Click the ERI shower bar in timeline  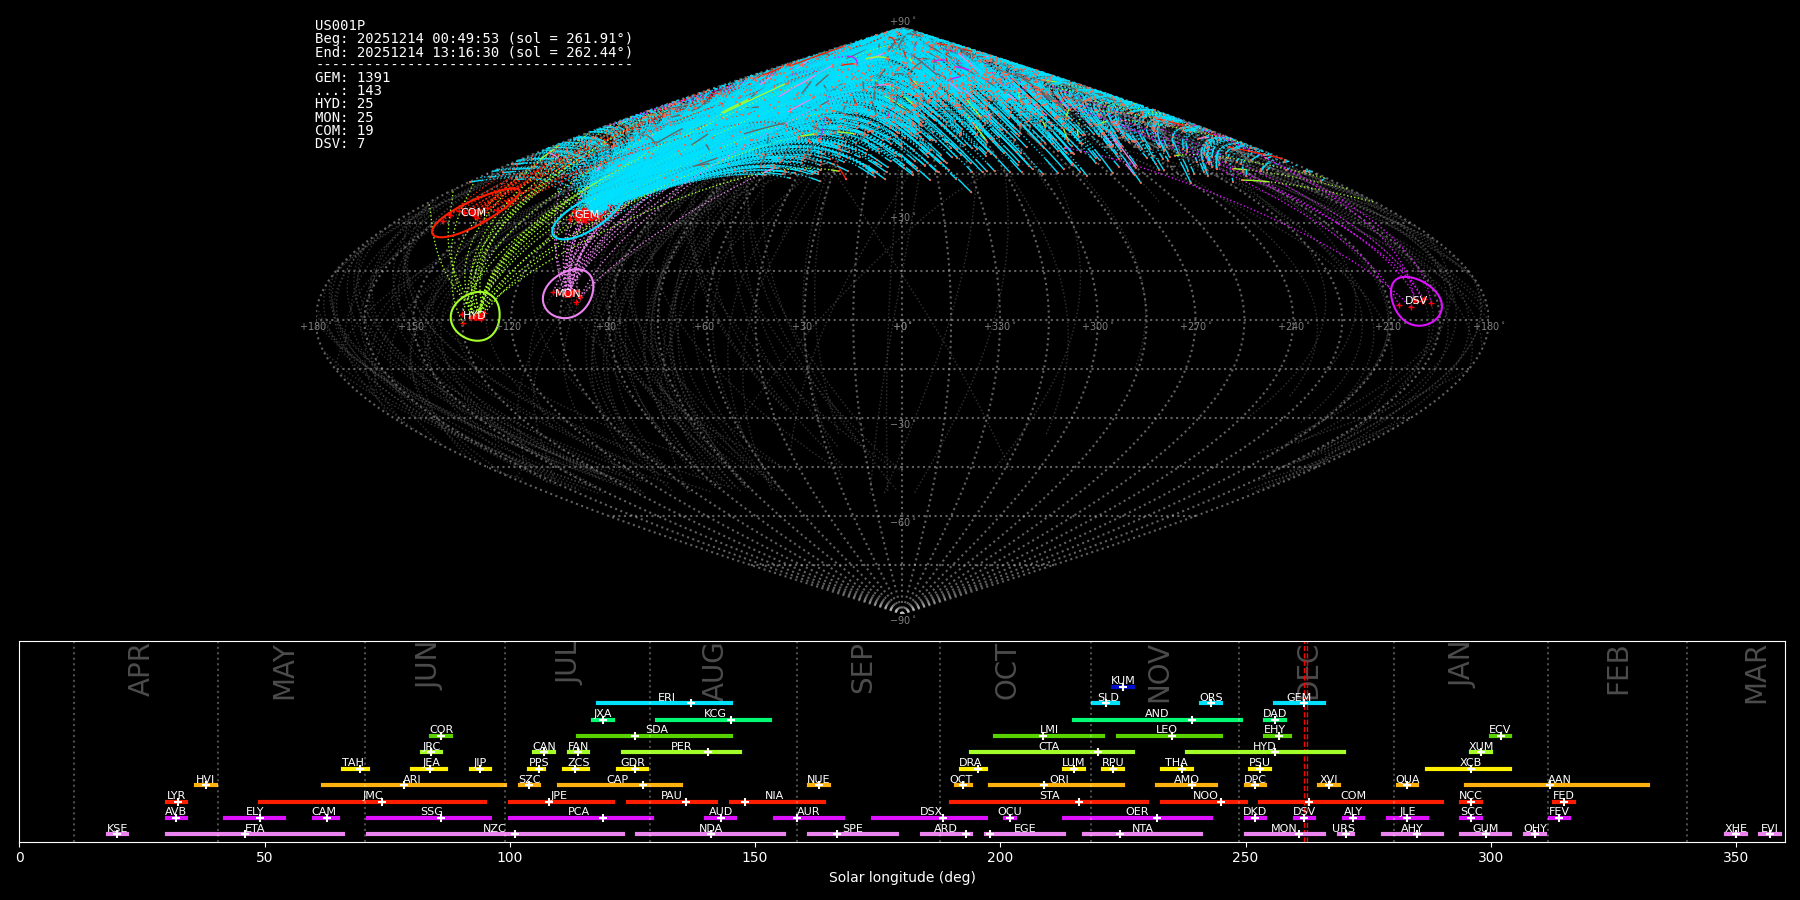point(664,703)
